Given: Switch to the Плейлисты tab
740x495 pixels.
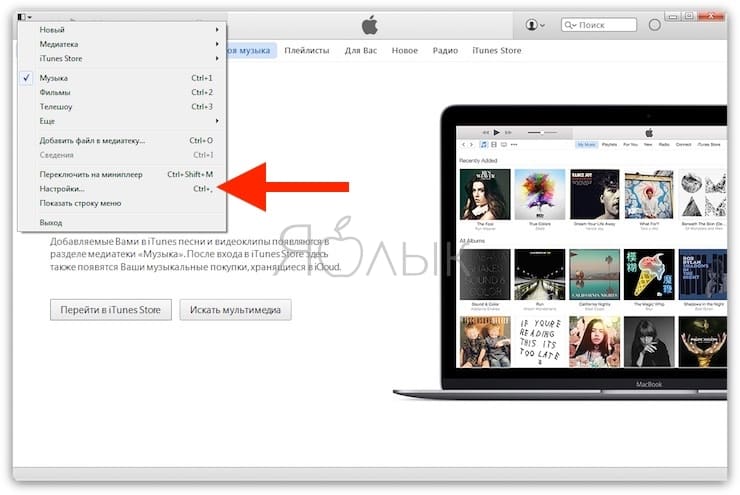Looking at the screenshot, I should 307,50.
